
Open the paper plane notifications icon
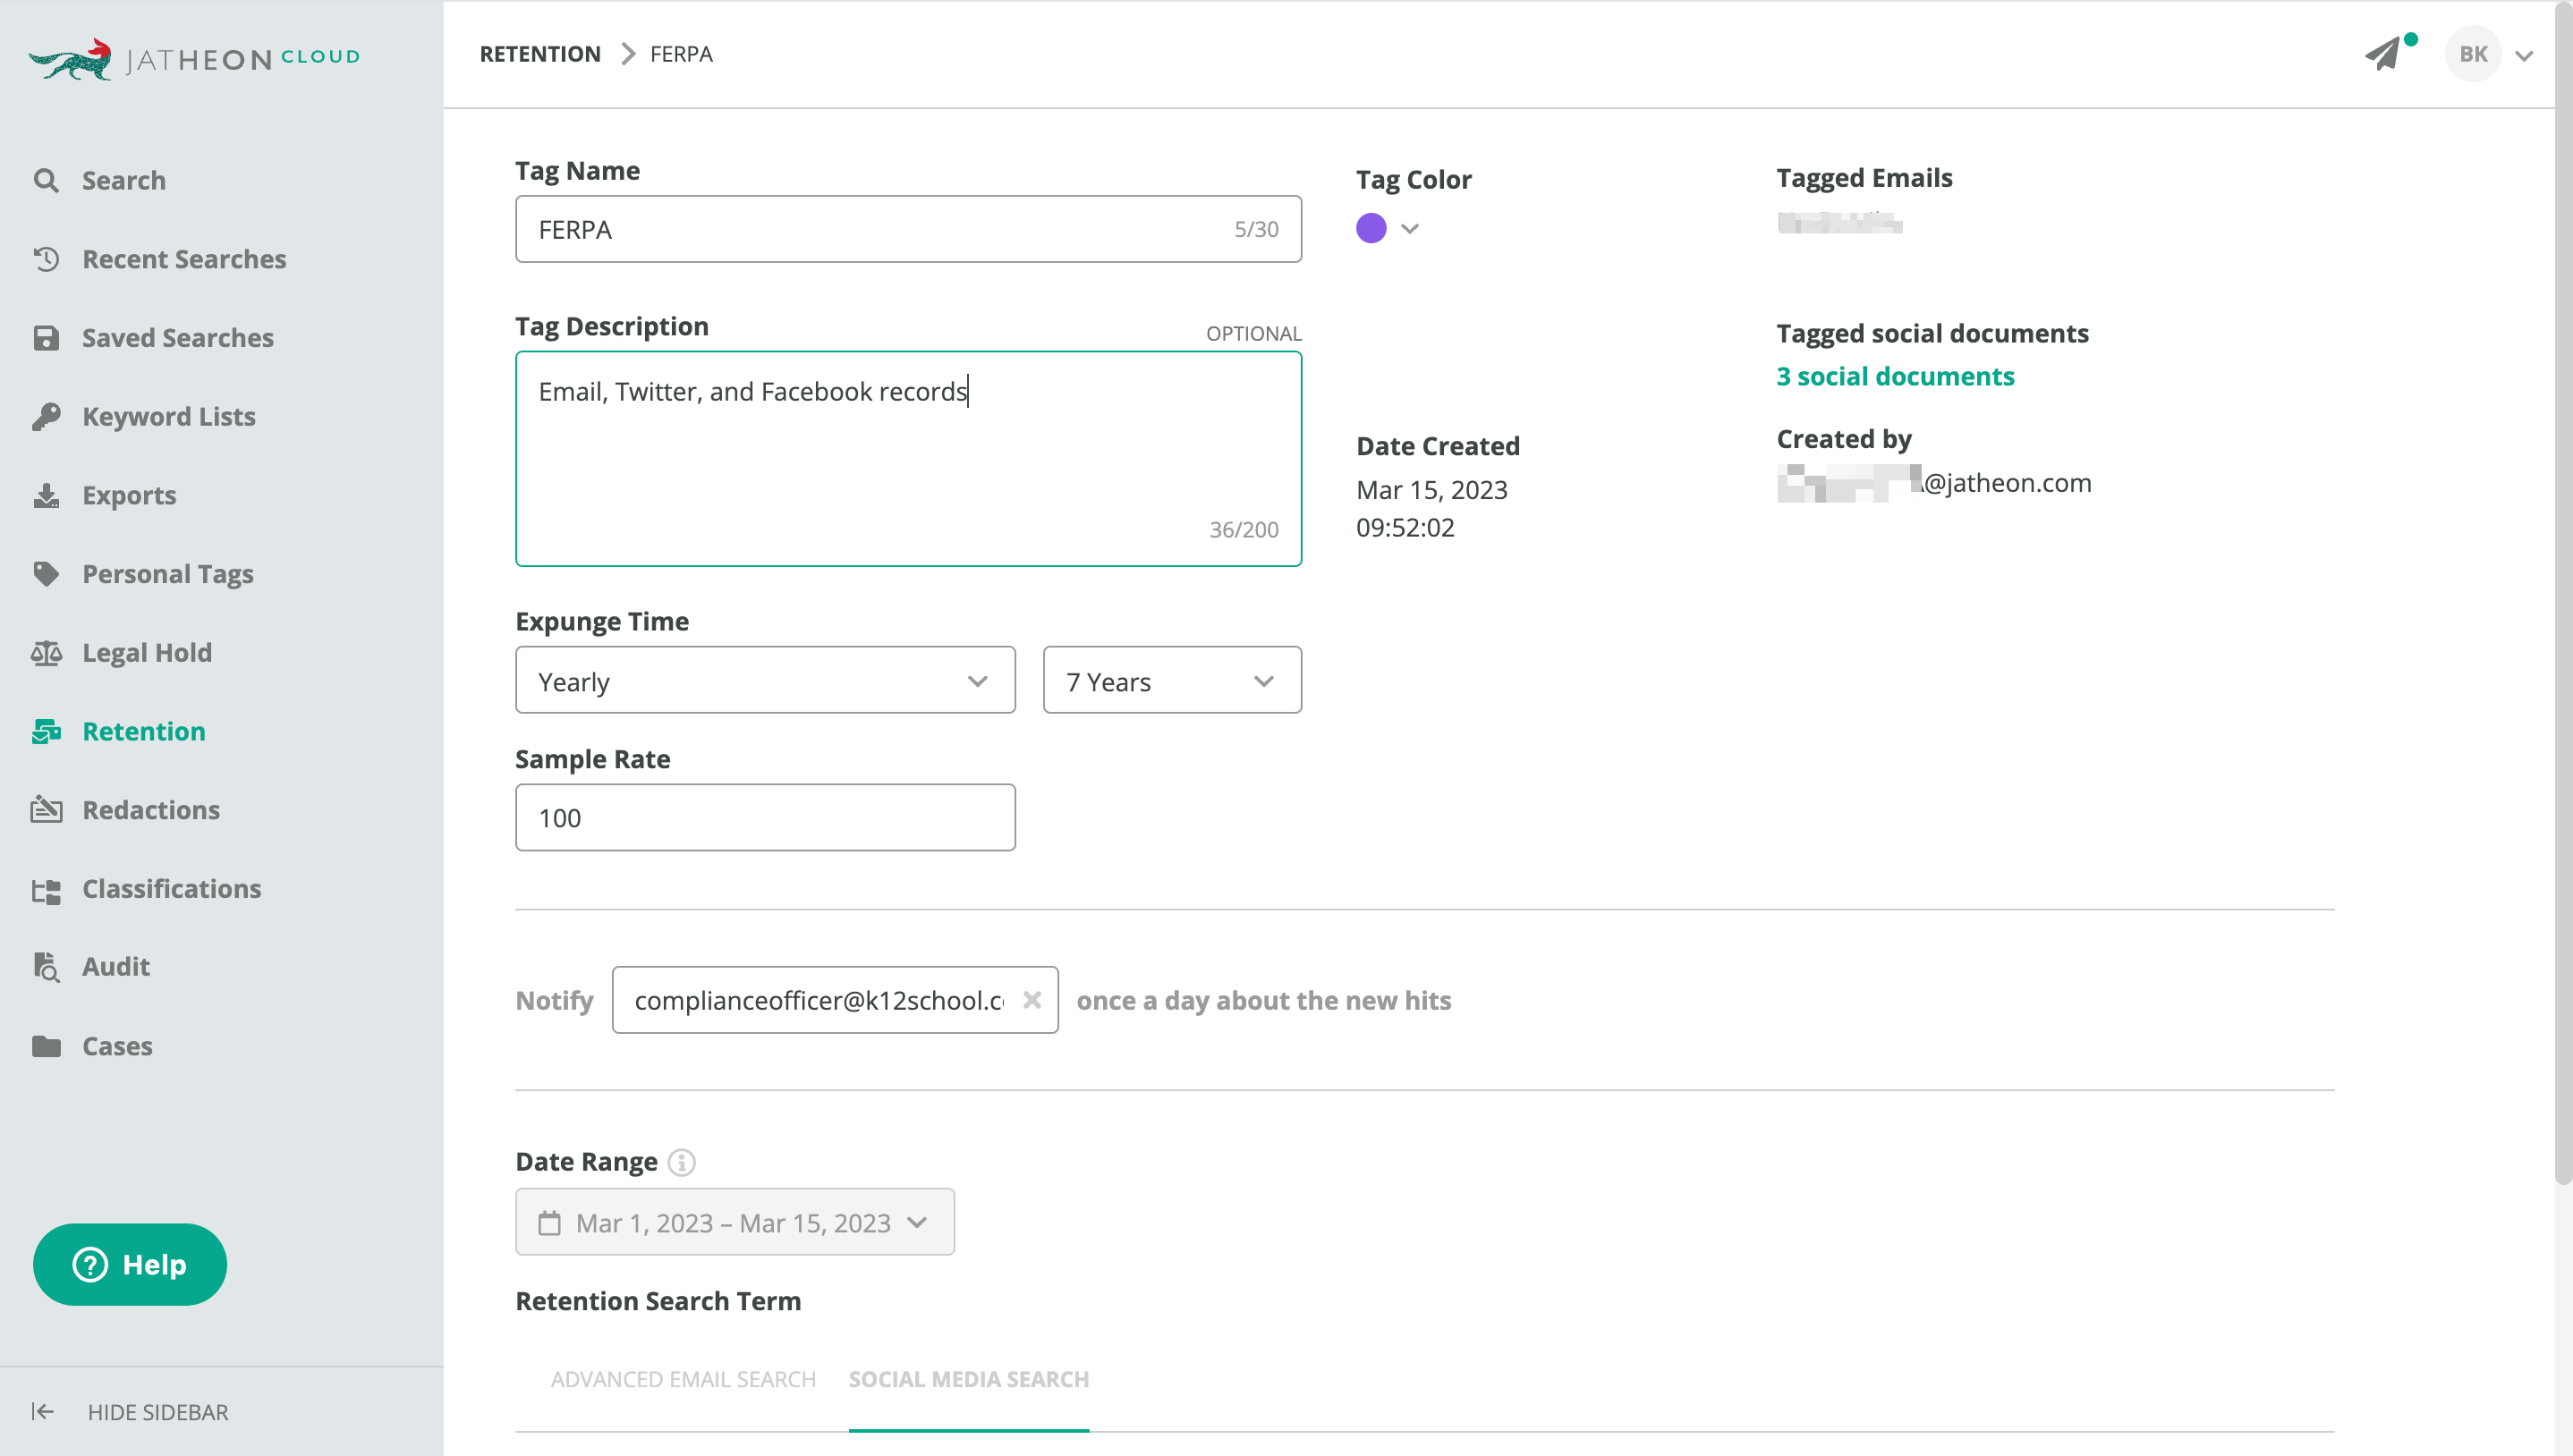(x=2384, y=54)
